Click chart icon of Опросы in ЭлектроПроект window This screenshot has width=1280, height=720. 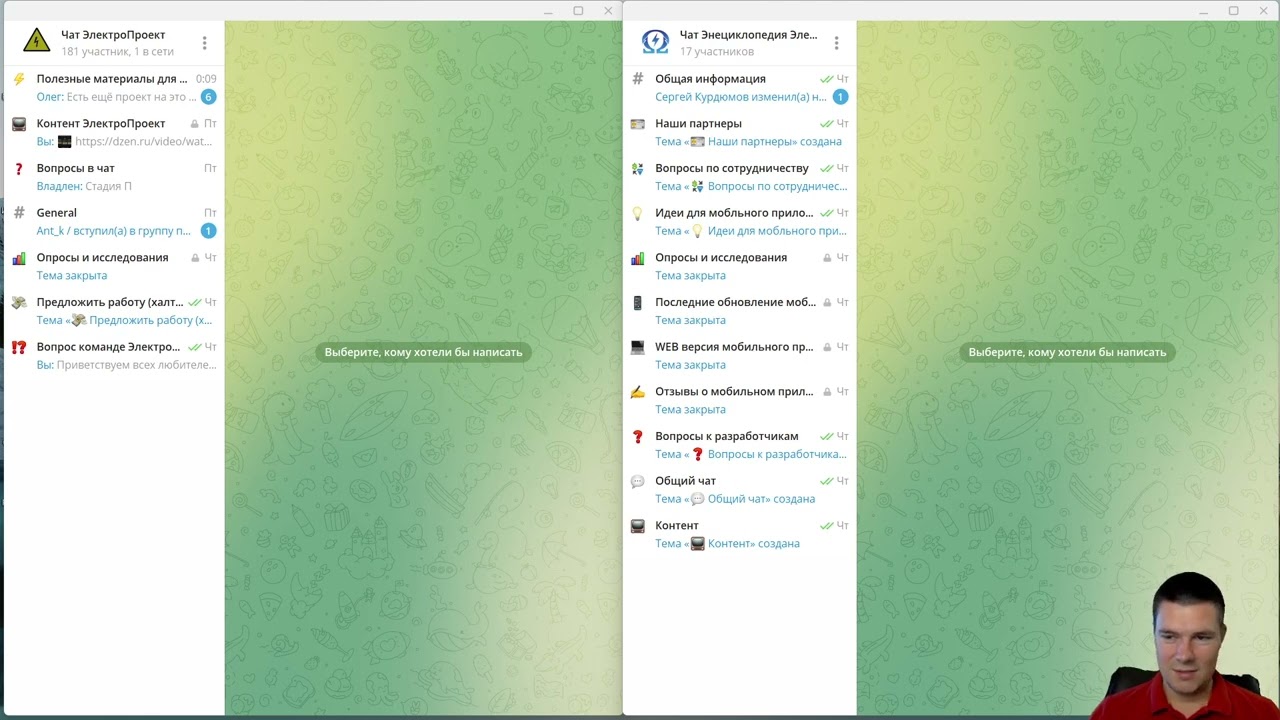(19, 258)
